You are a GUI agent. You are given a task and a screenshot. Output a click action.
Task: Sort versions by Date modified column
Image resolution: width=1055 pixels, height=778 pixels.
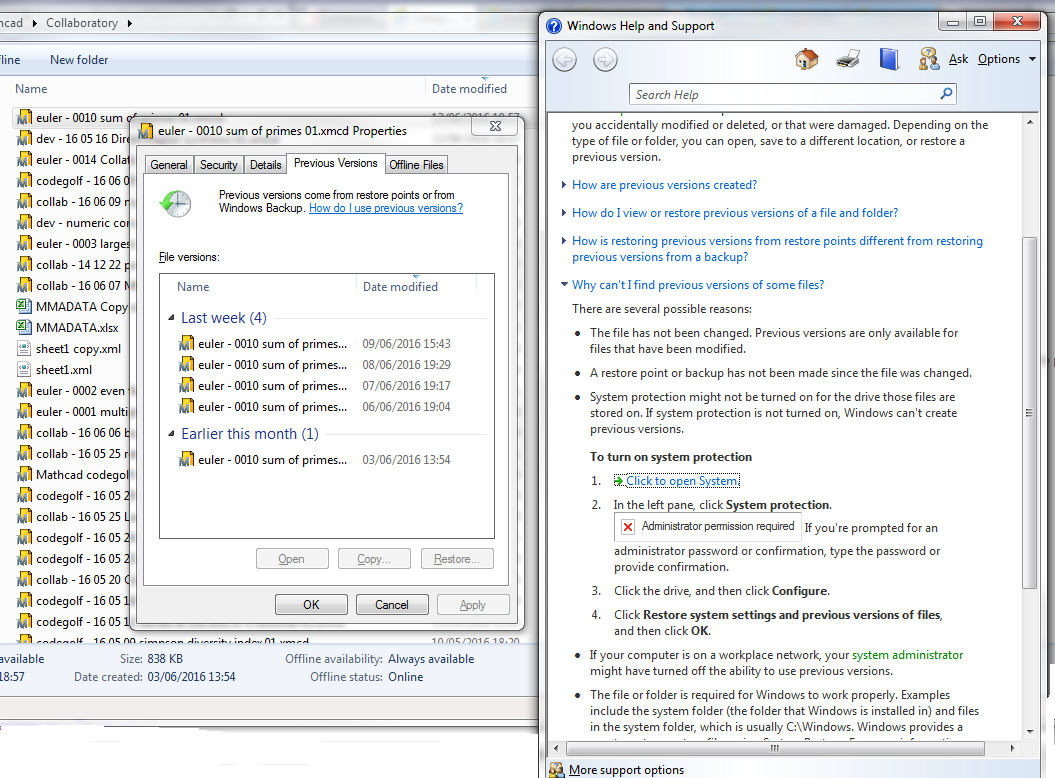click(416, 287)
